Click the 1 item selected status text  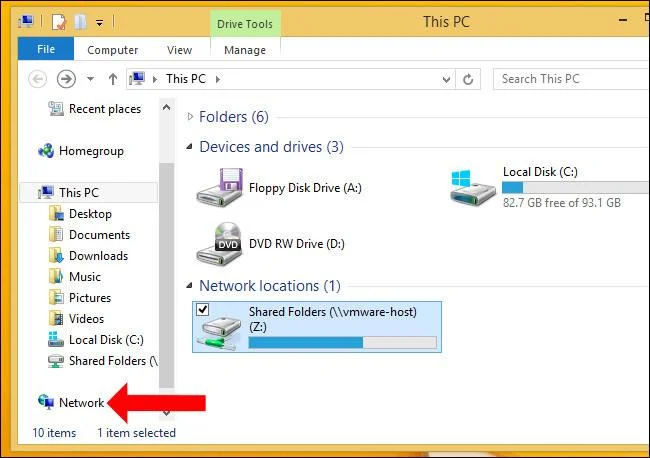(x=136, y=433)
